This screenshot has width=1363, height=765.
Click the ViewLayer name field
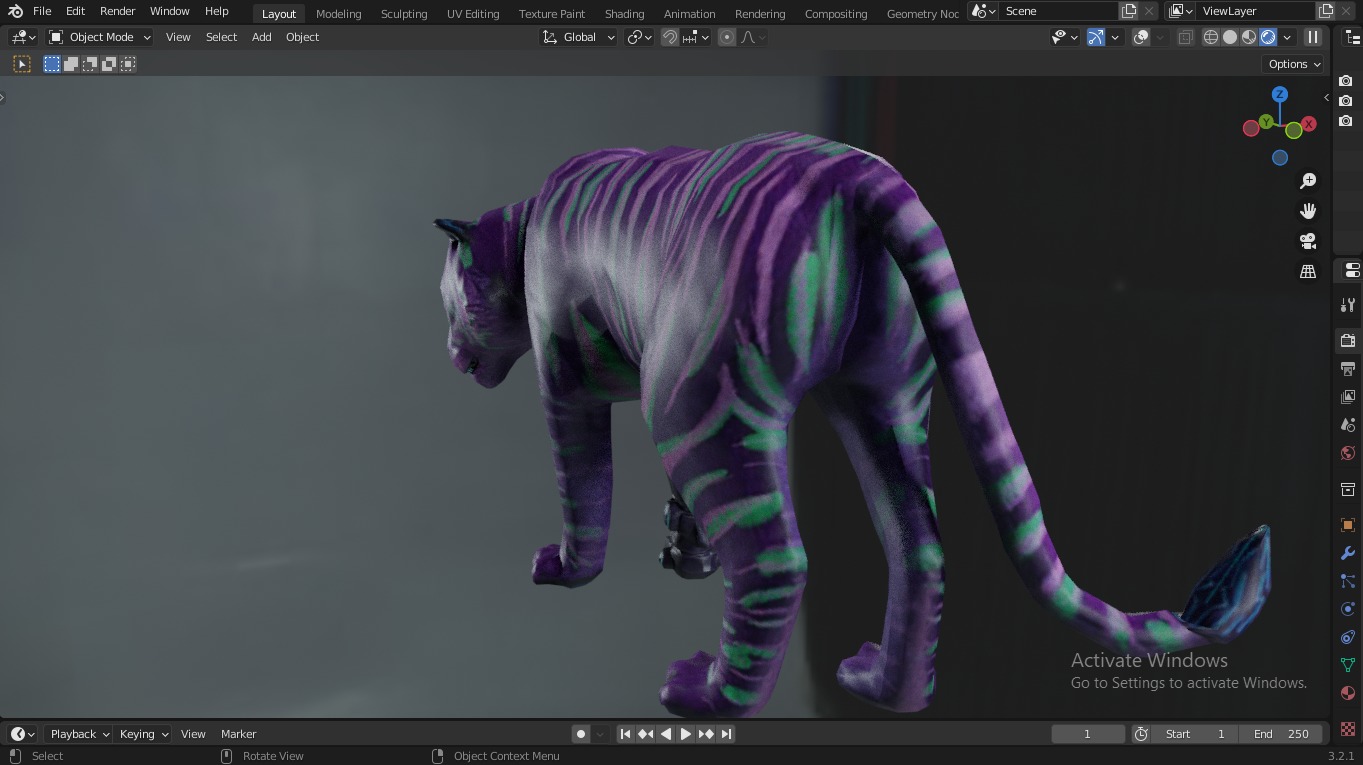click(x=1255, y=11)
